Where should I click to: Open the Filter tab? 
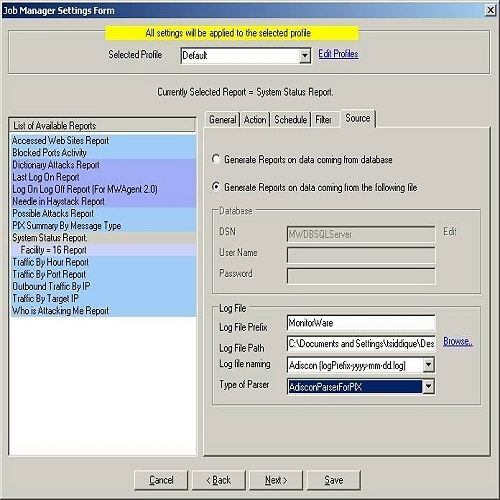coord(323,119)
